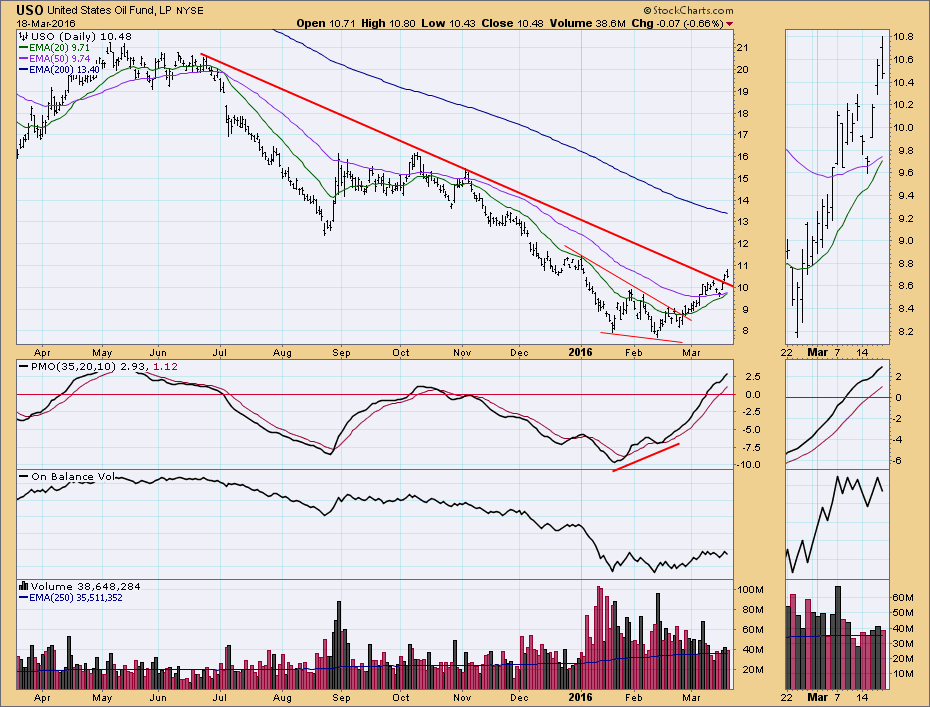Click the 22 date label under the zoom volume panel
The width and height of the screenshot is (930, 707).
pyautogui.click(x=786, y=698)
